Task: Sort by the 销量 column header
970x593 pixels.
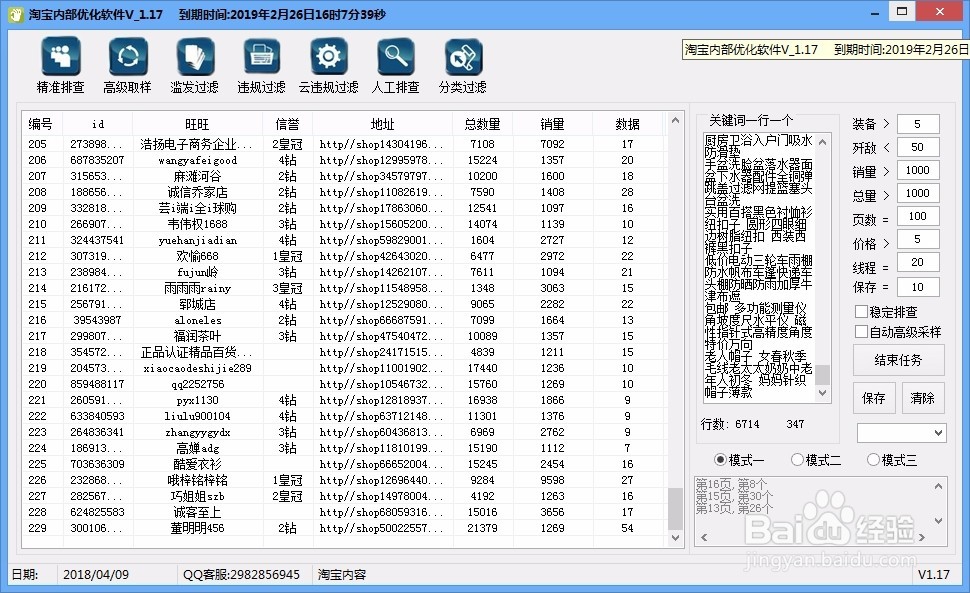Action: pos(552,124)
